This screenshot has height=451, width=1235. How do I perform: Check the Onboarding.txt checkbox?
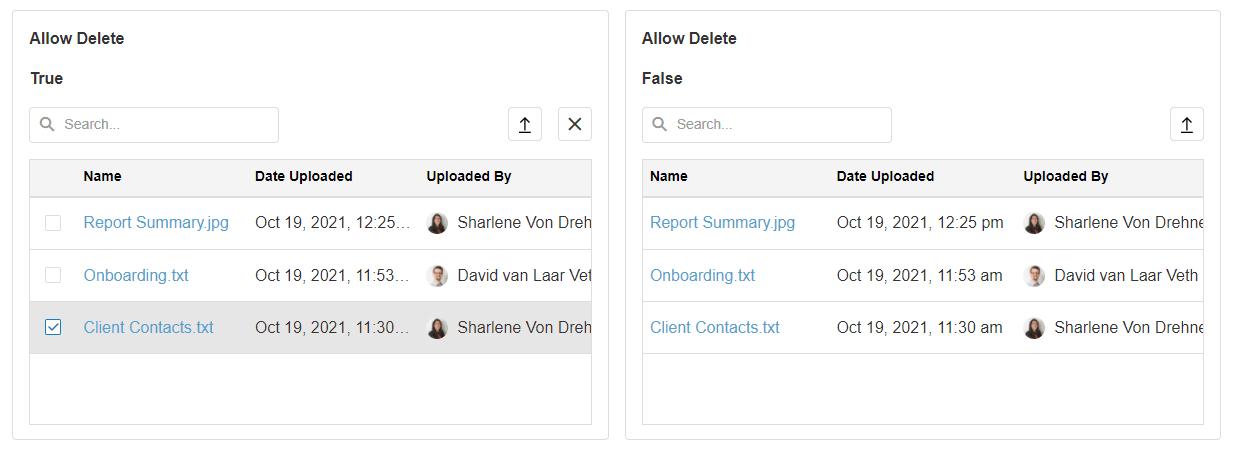[x=53, y=276]
